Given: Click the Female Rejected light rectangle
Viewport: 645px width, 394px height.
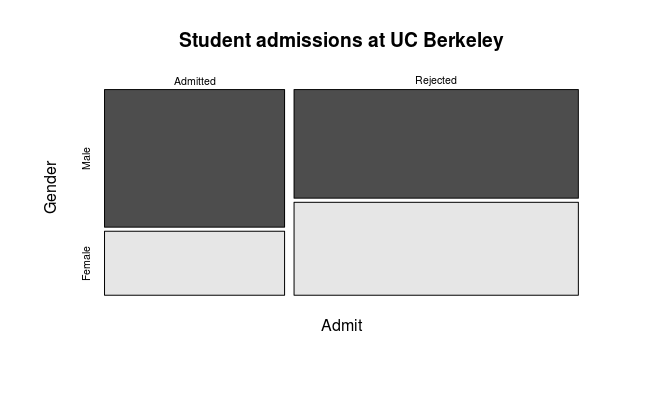Looking at the screenshot, I should point(436,249).
